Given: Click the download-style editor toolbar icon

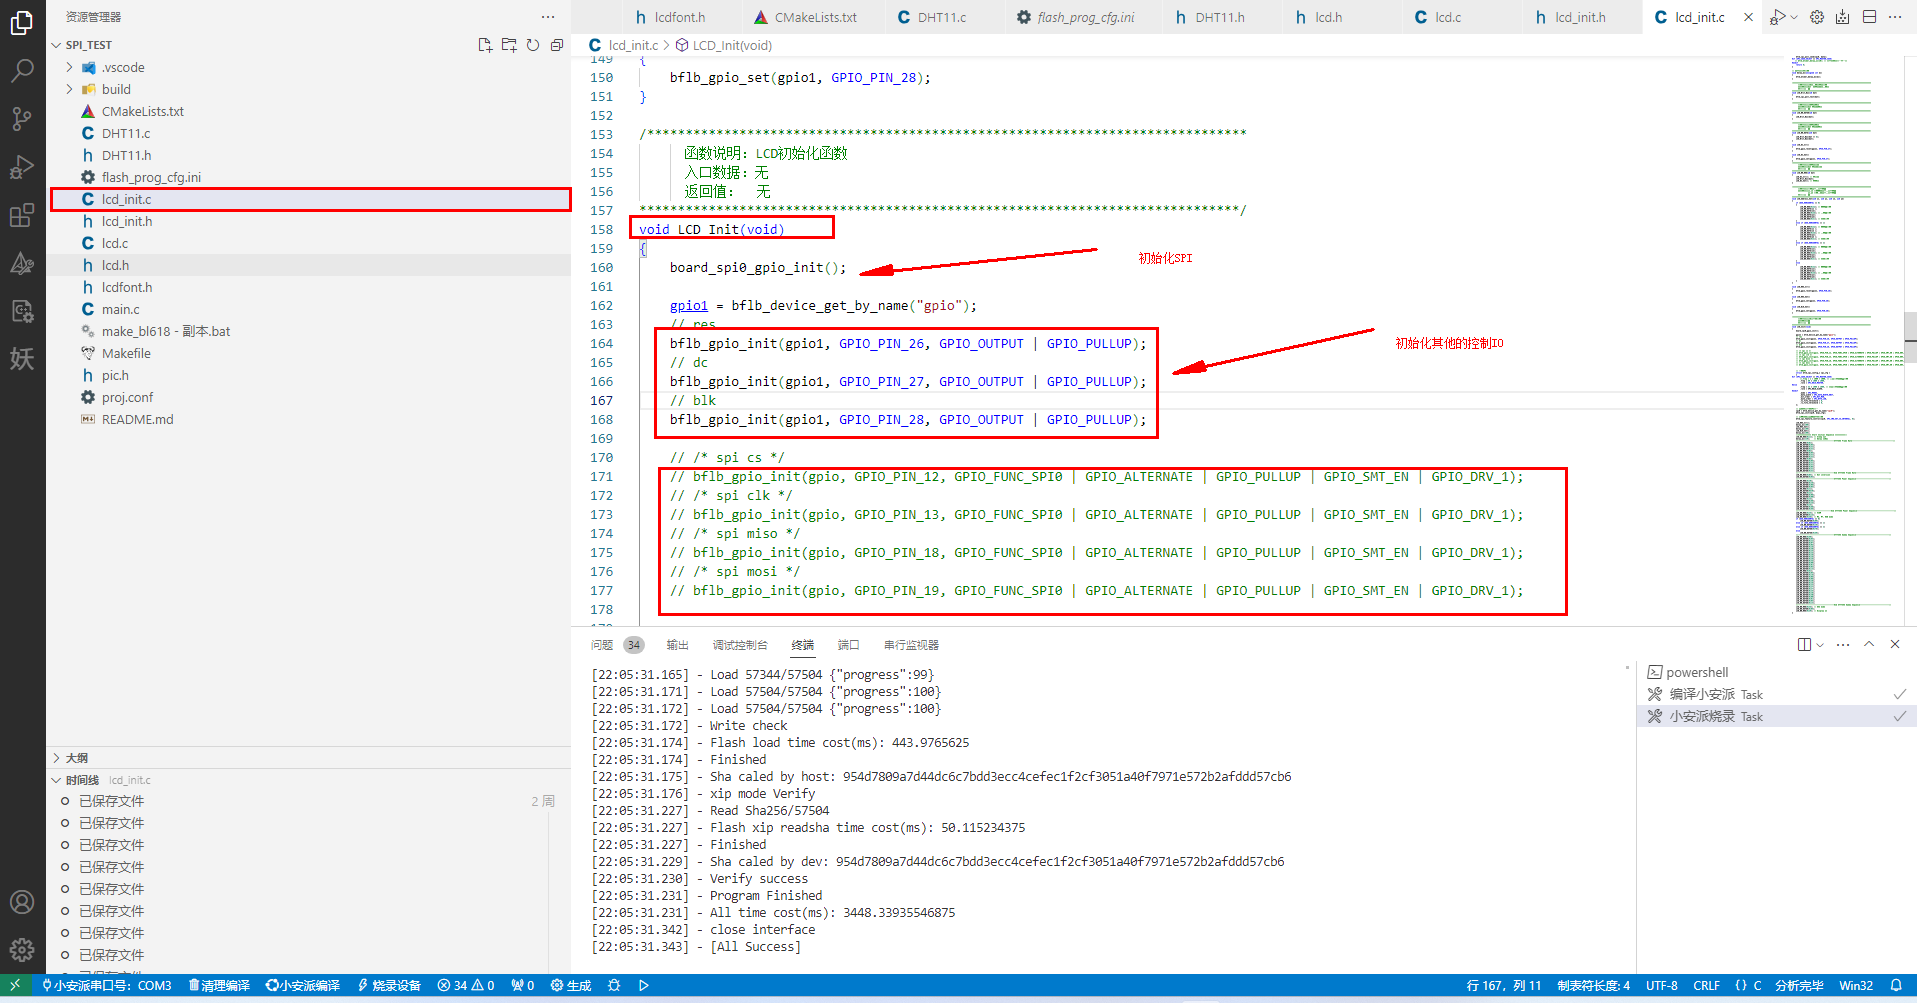Looking at the screenshot, I should pyautogui.click(x=1843, y=17).
